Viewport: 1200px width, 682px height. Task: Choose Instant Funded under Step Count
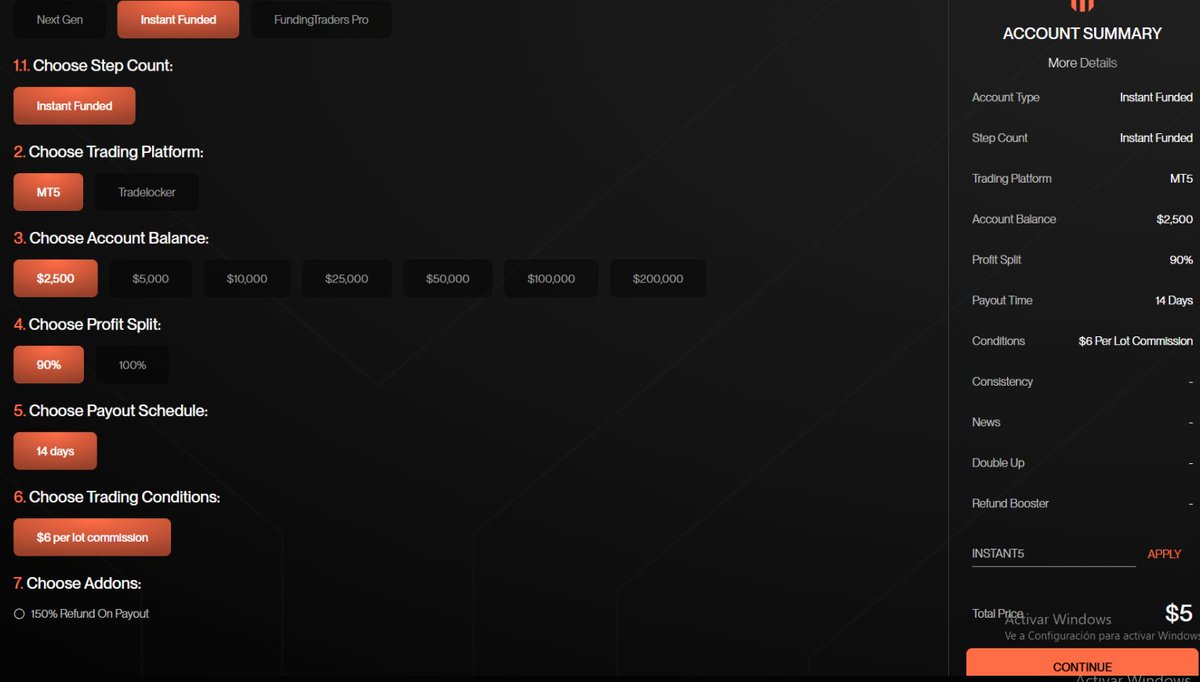(x=74, y=106)
